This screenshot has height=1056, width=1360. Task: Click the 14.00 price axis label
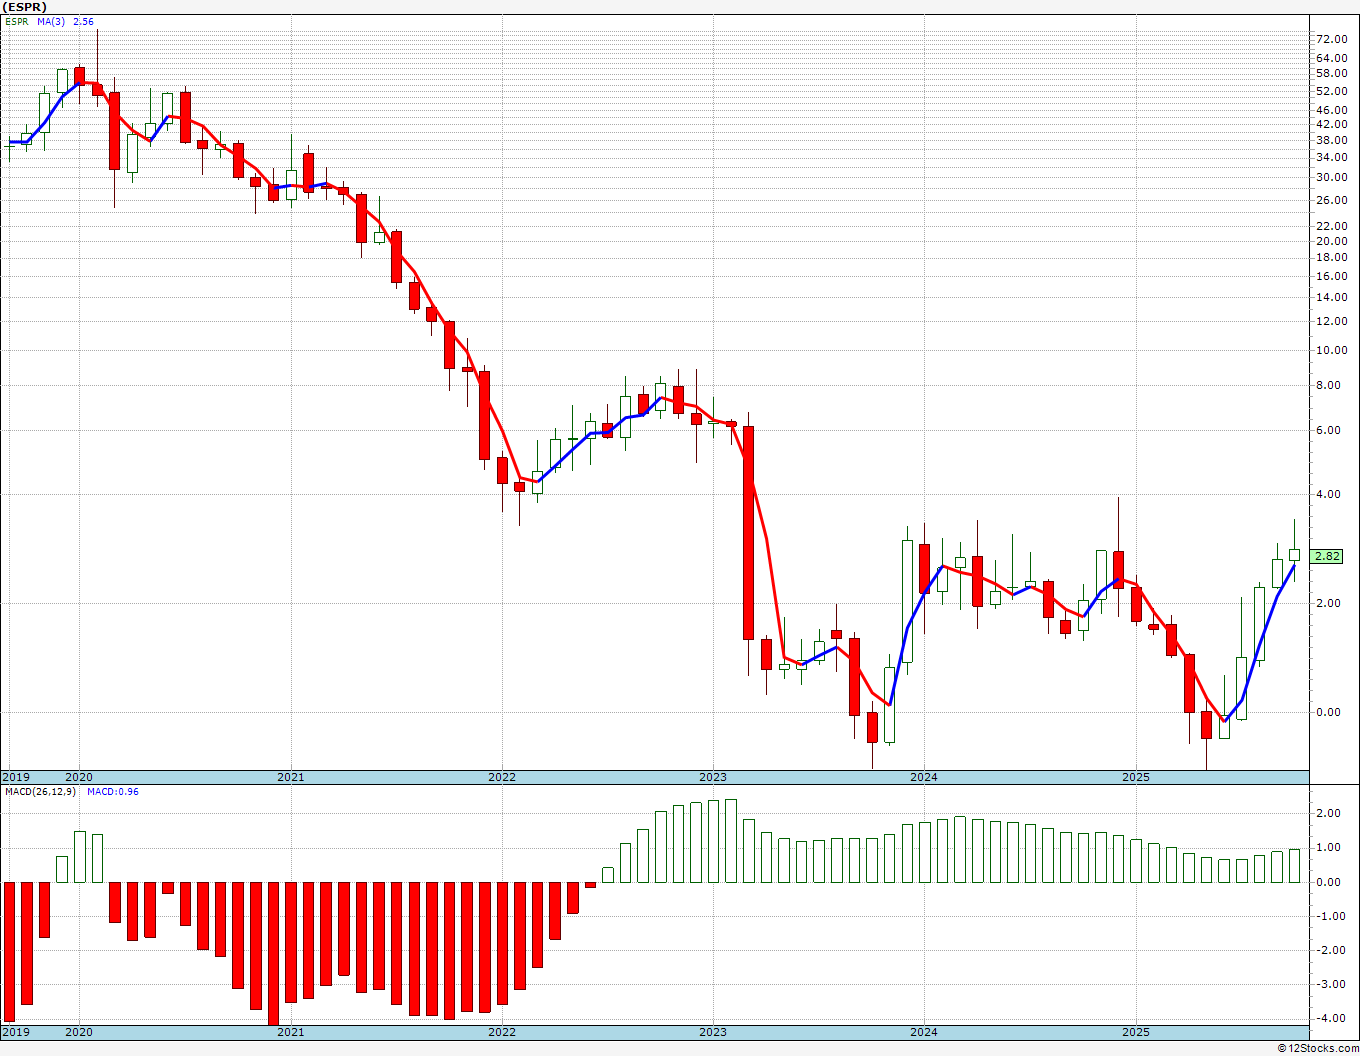[x=1331, y=297]
